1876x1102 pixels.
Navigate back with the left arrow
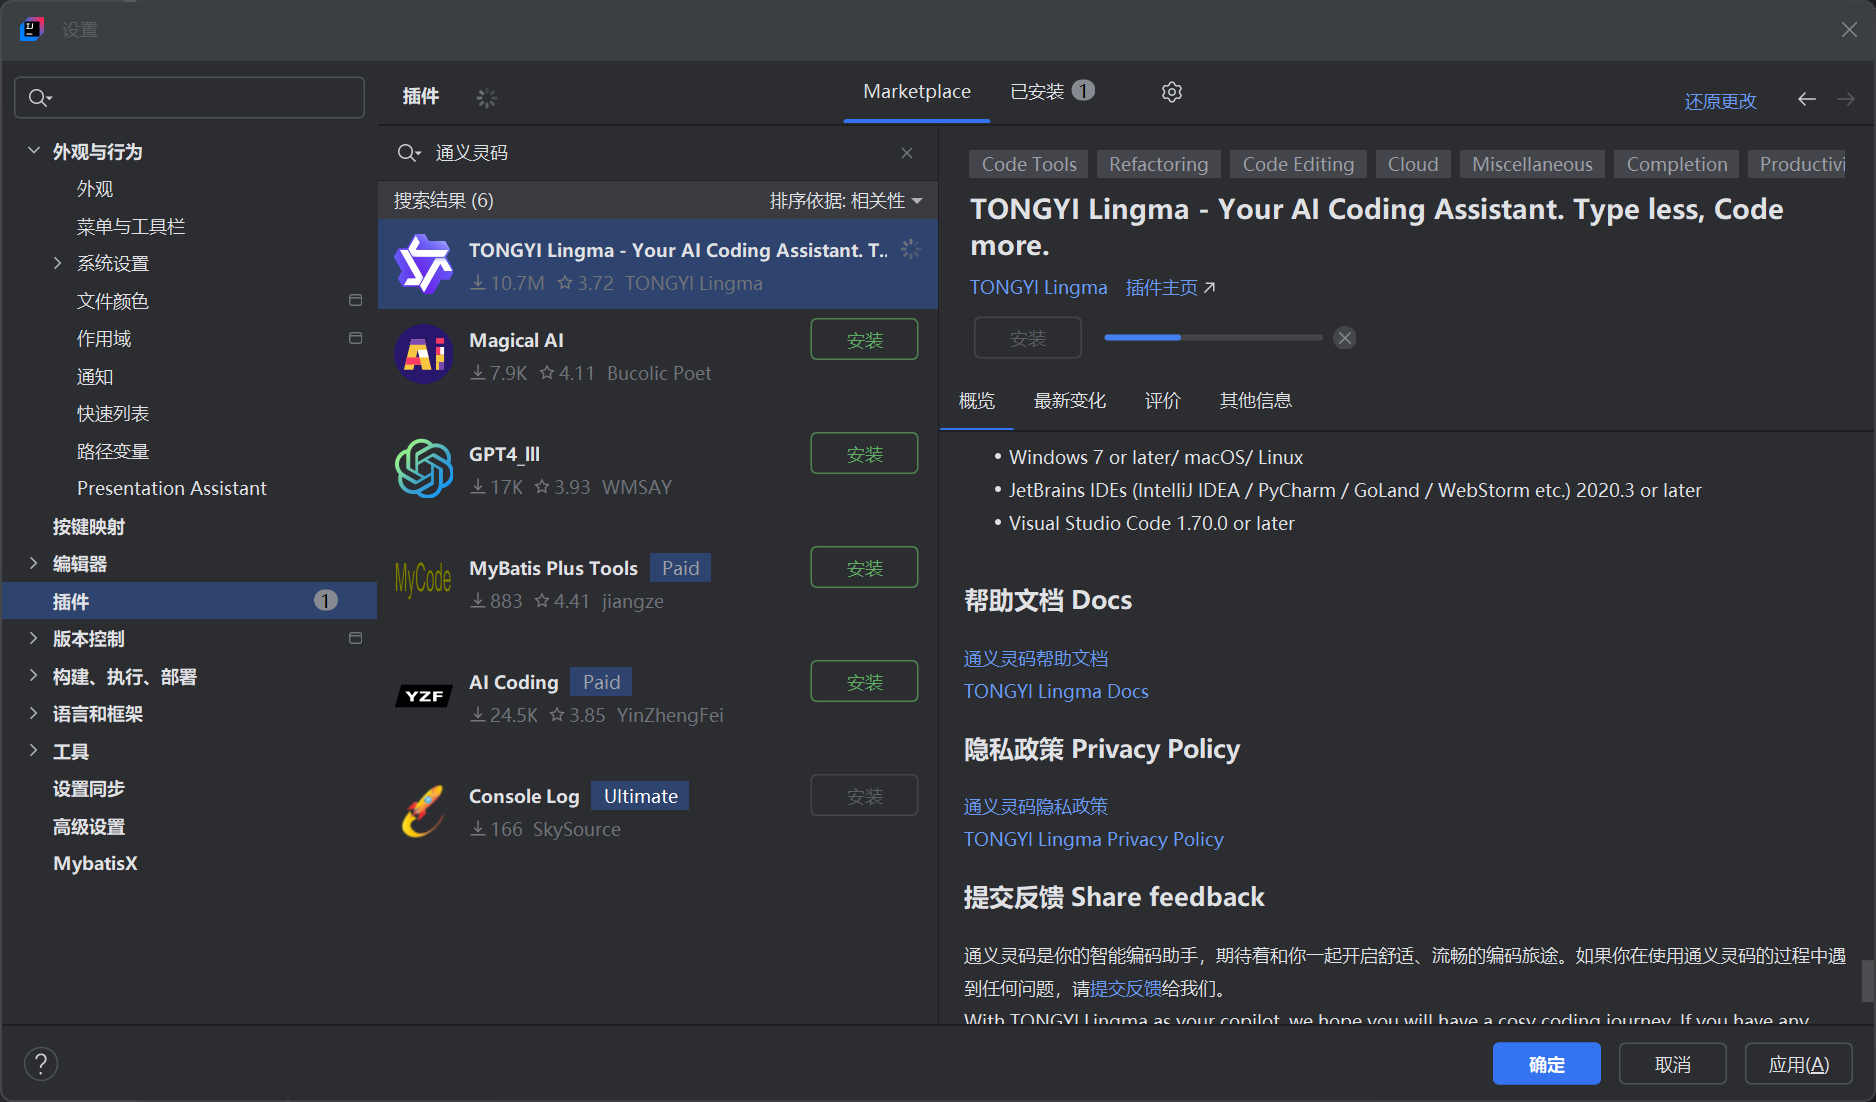[x=1806, y=99]
